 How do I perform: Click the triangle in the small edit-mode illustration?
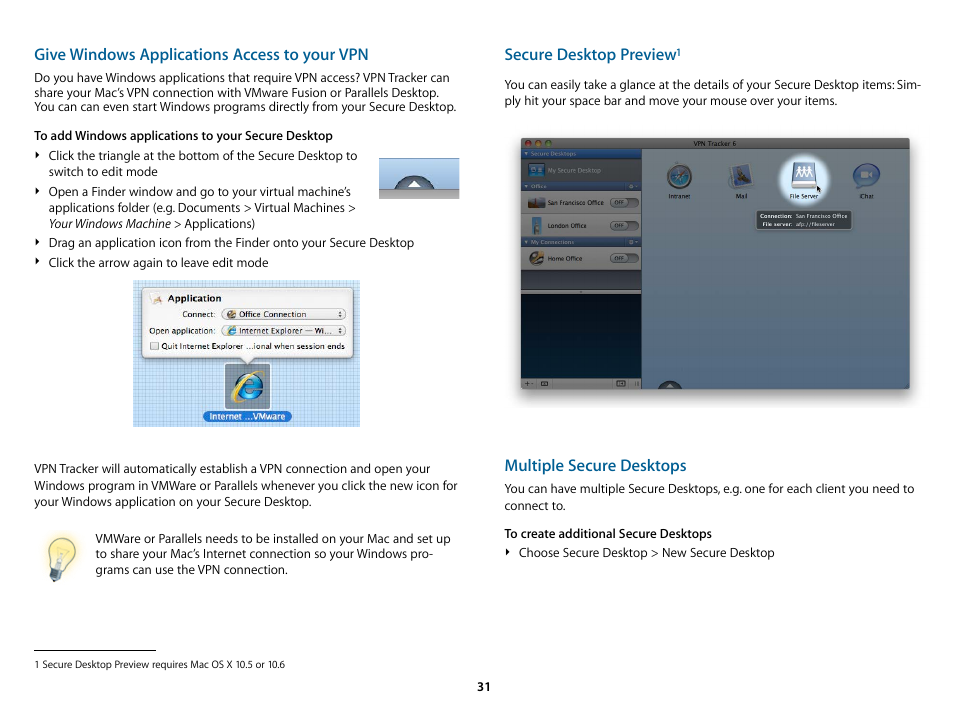pyautogui.click(x=414, y=183)
